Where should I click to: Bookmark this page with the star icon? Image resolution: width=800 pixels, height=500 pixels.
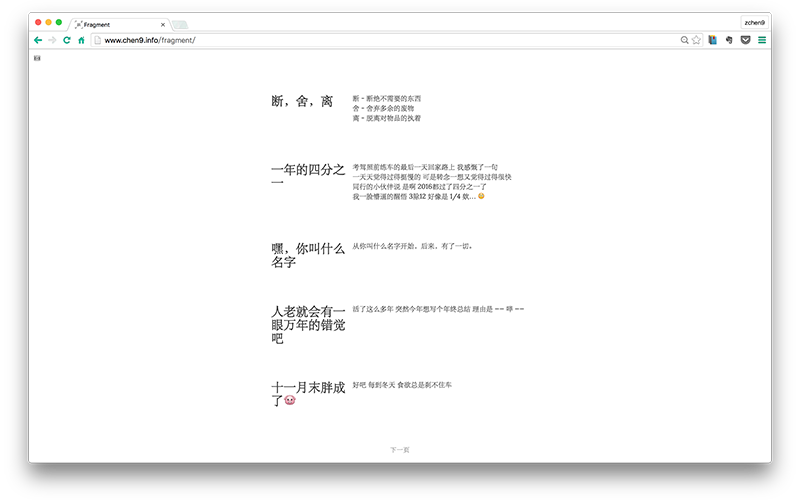pos(696,40)
